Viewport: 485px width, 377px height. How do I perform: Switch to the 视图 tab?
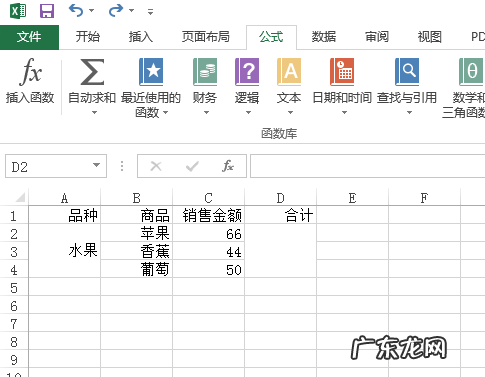click(x=430, y=37)
